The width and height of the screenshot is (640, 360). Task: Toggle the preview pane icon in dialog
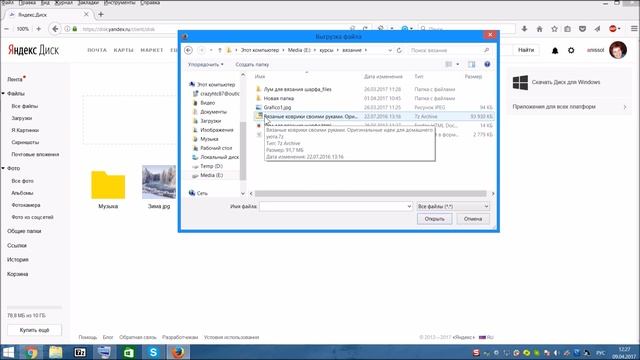(x=471, y=64)
